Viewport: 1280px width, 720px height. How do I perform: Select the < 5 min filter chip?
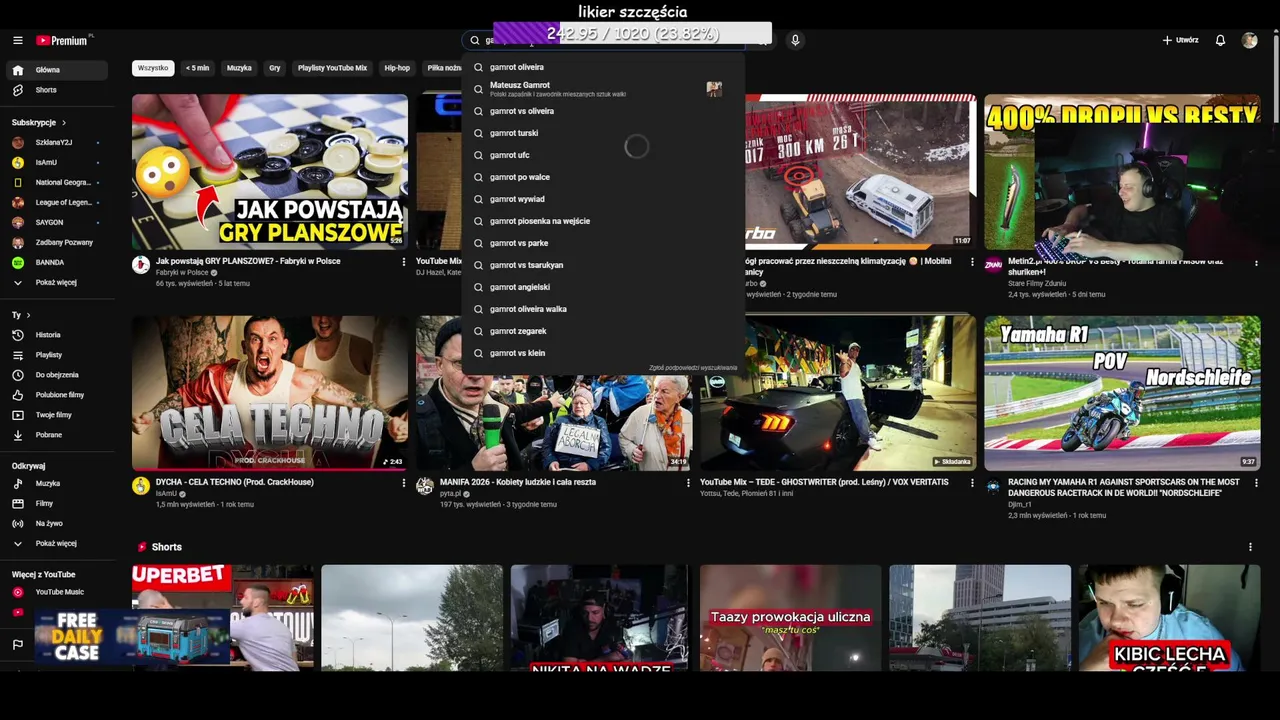pyautogui.click(x=198, y=68)
